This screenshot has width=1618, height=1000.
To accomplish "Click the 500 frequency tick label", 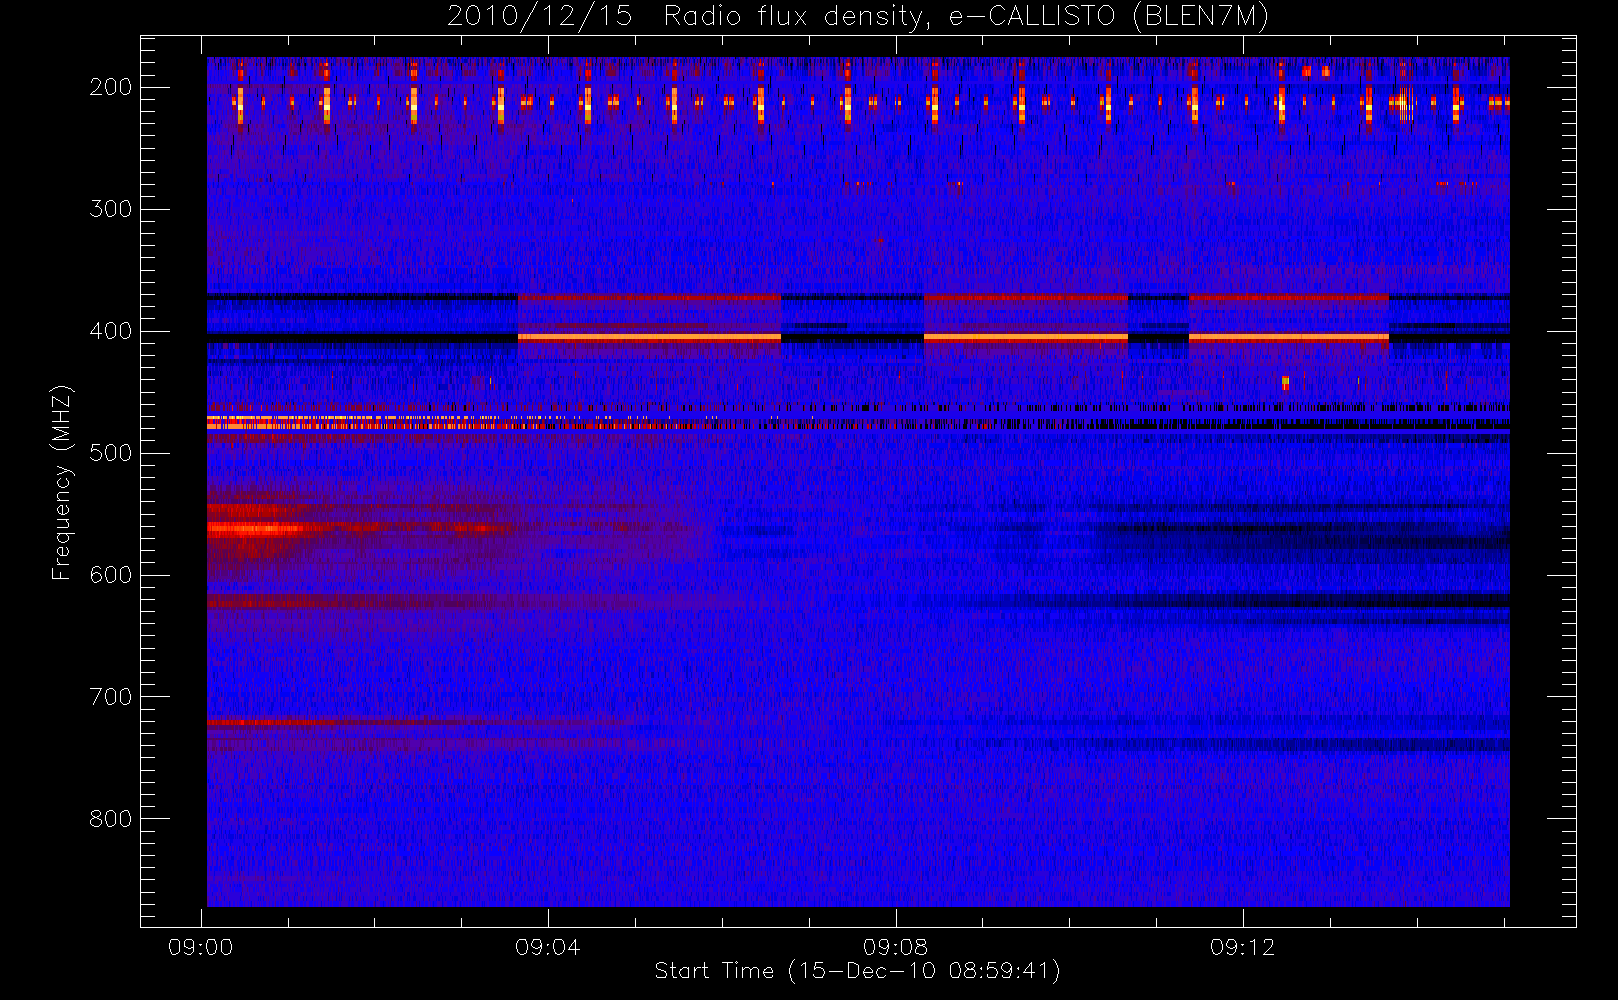I will pyautogui.click(x=110, y=453).
